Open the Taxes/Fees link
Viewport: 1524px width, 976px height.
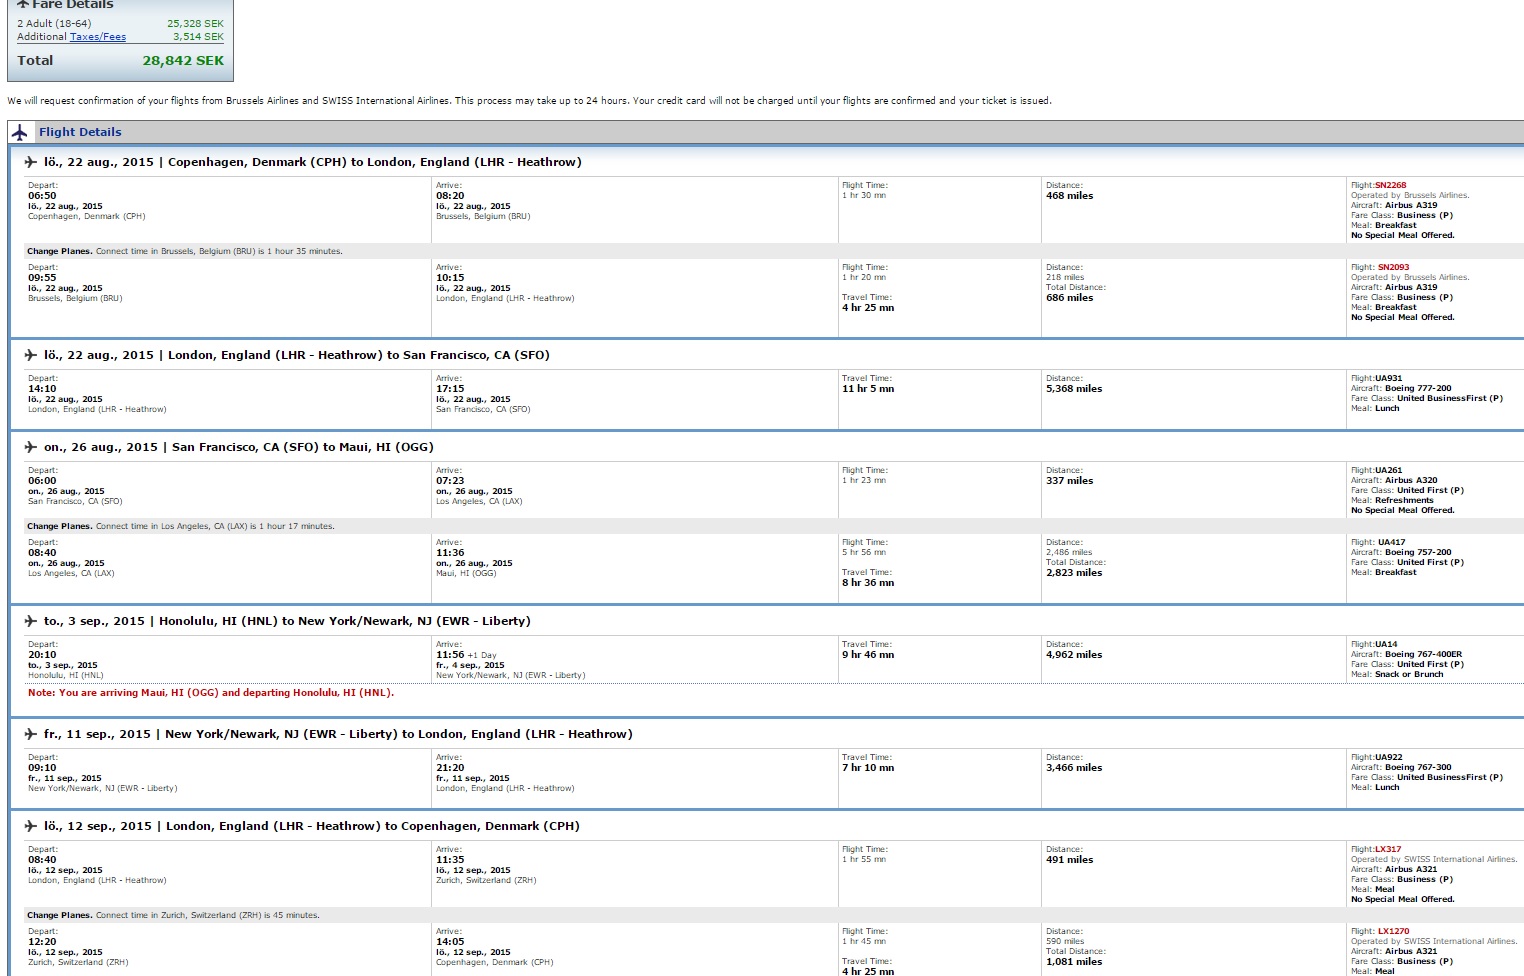[98, 37]
